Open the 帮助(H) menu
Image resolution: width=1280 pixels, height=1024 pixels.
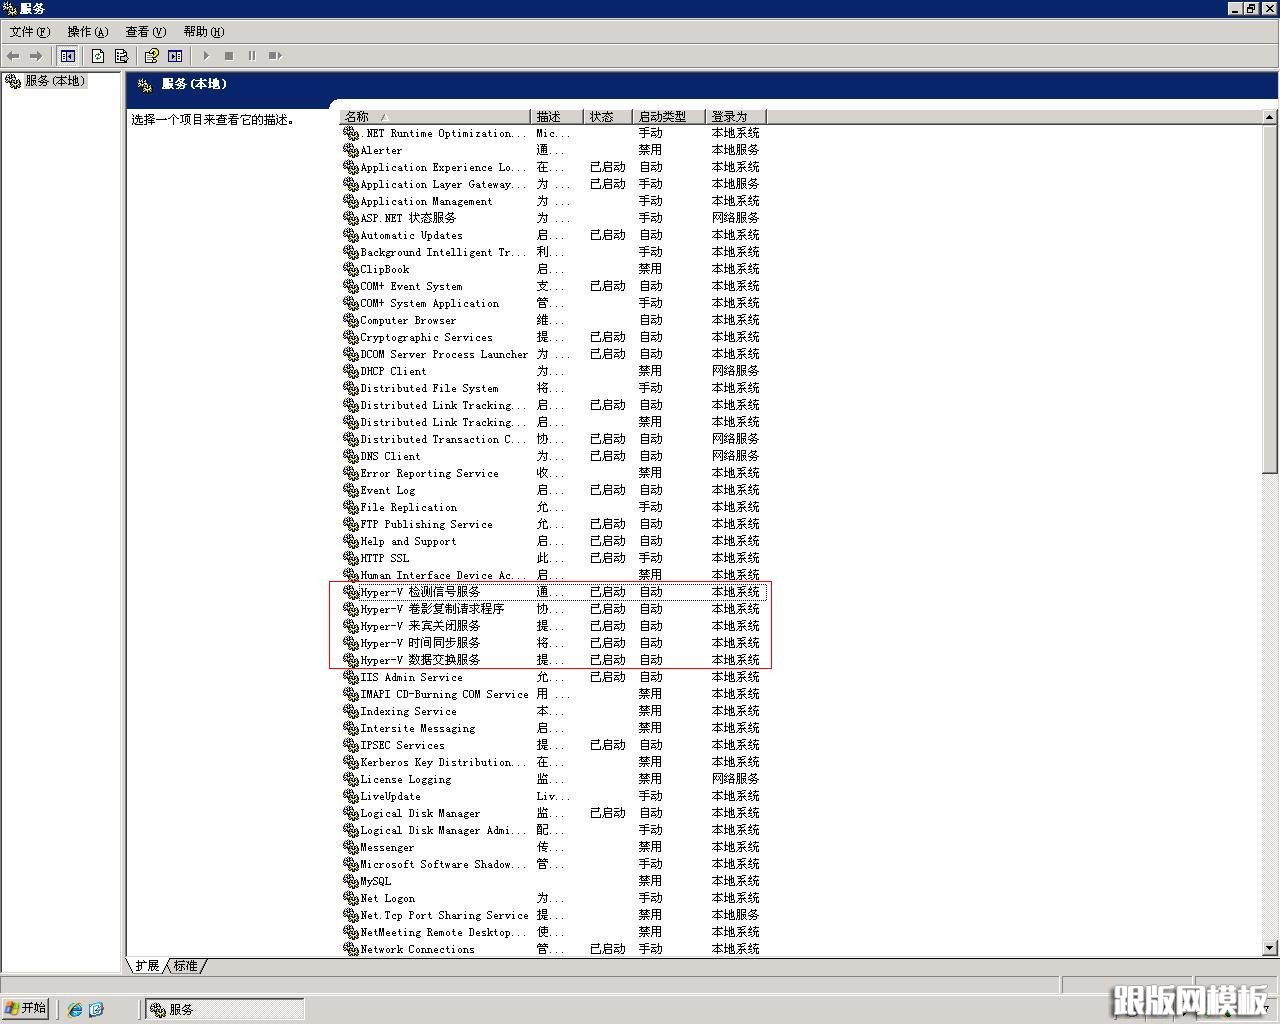203,32
